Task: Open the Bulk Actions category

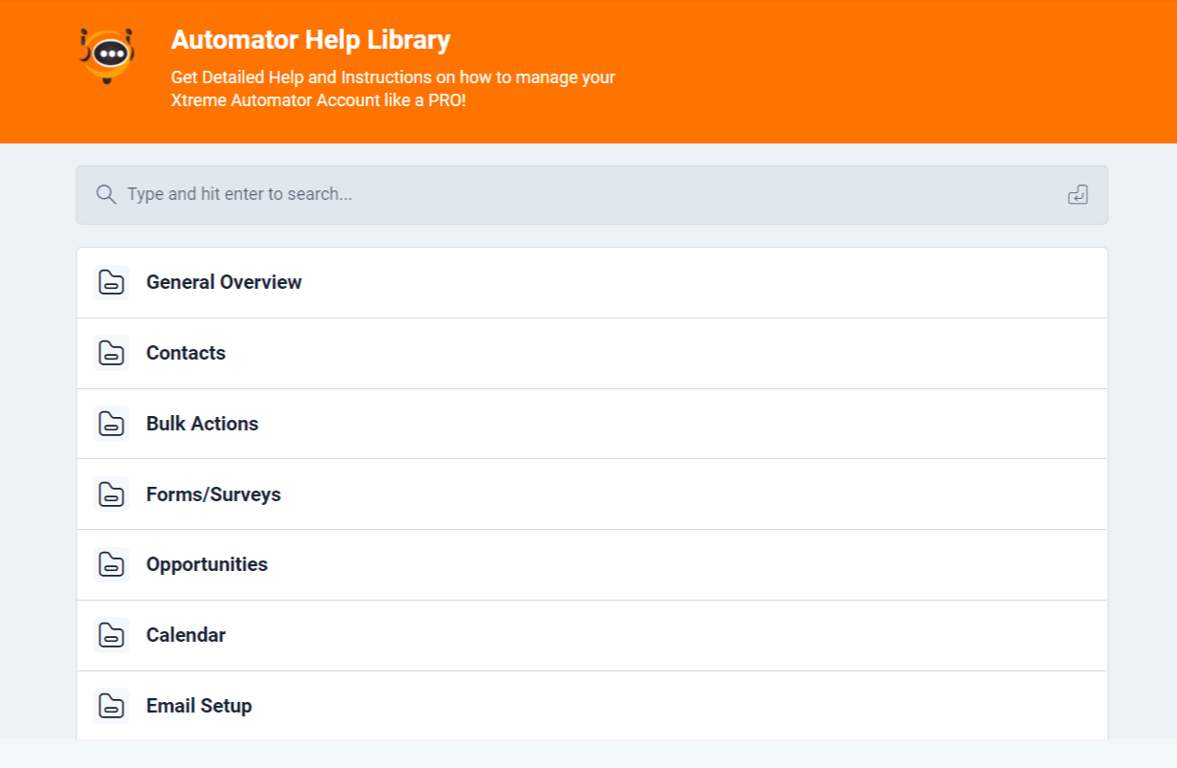Action: pos(592,423)
